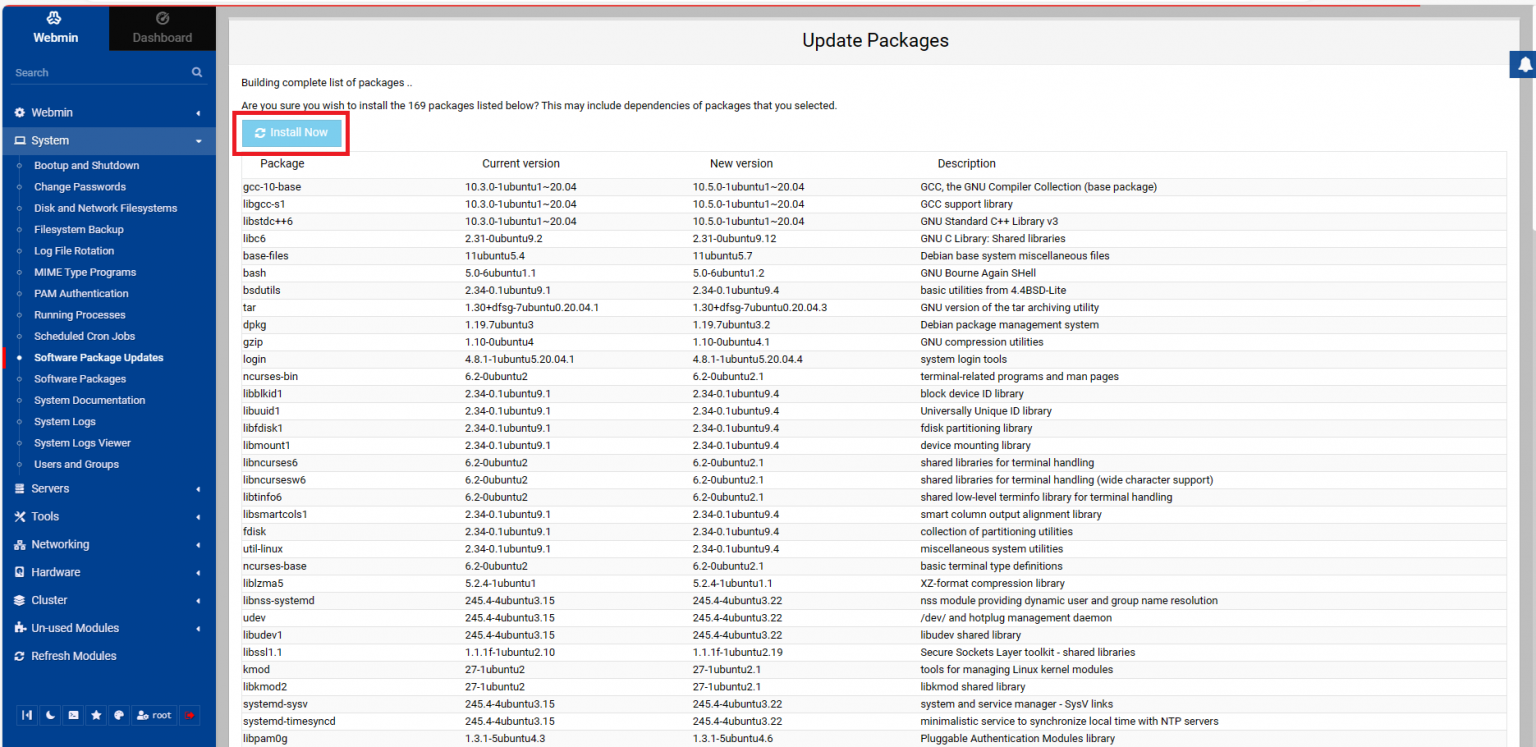This screenshot has width=1536, height=747.
Task: Switch to the Dashboard tab
Action: 162,27
